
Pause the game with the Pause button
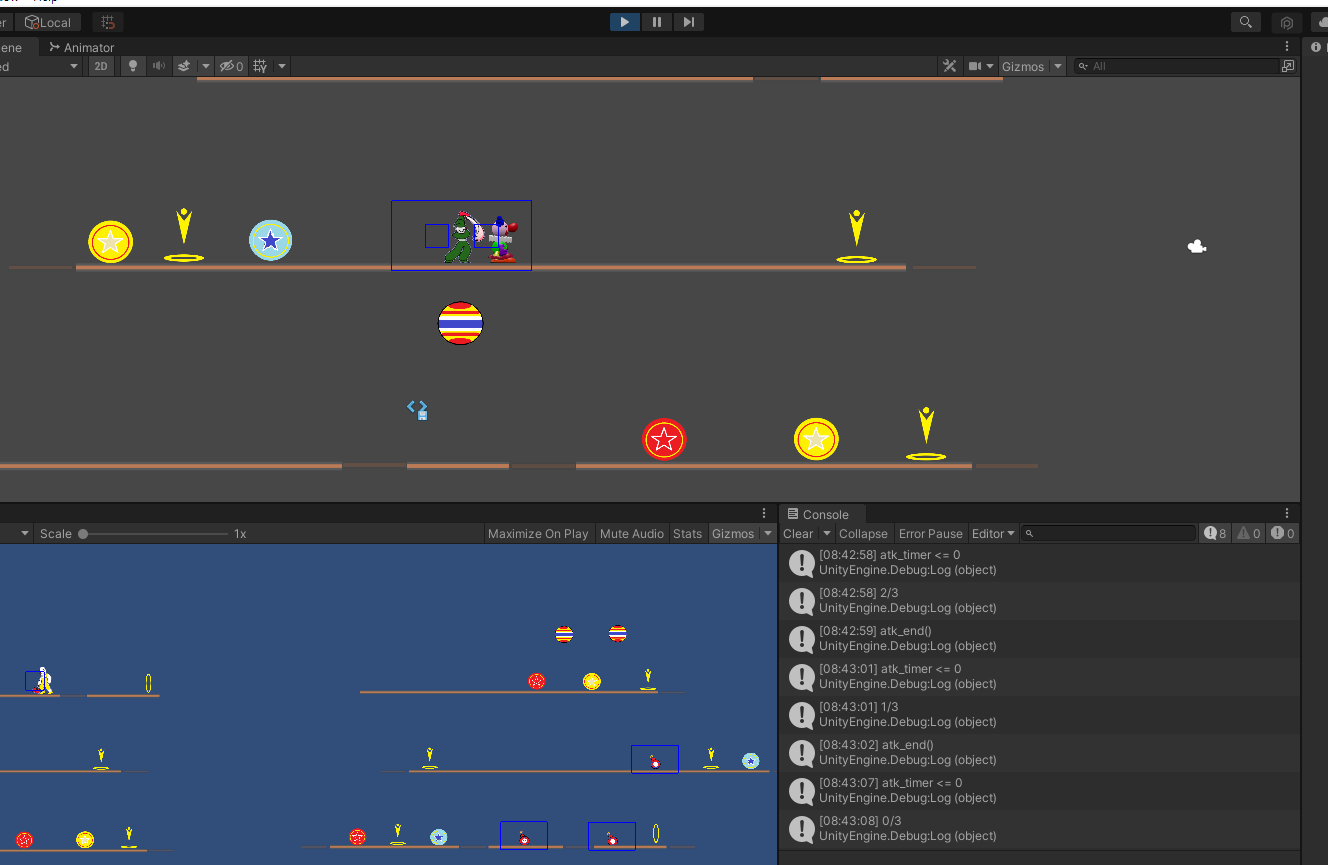657,22
